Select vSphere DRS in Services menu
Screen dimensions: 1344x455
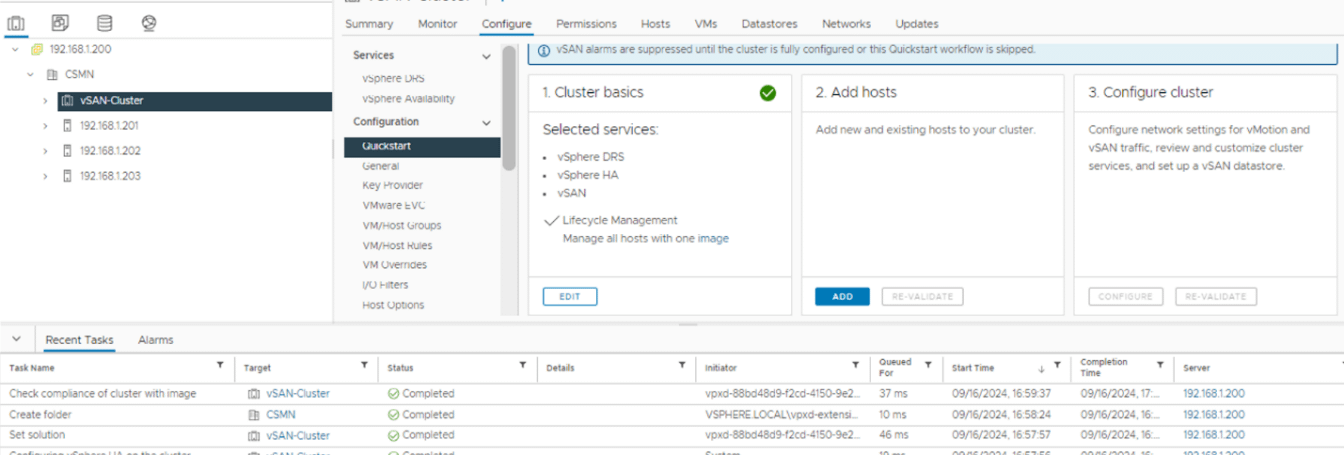coord(394,78)
